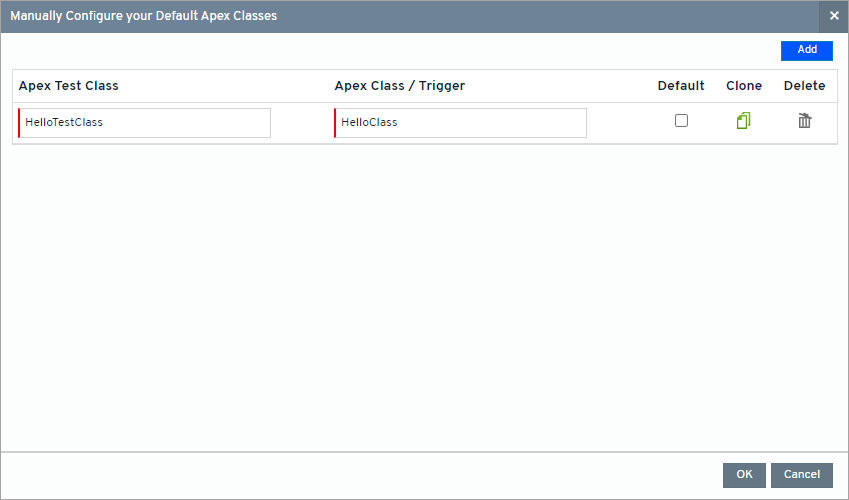
Task: Click the dialog title text
Action: (144, 16)
